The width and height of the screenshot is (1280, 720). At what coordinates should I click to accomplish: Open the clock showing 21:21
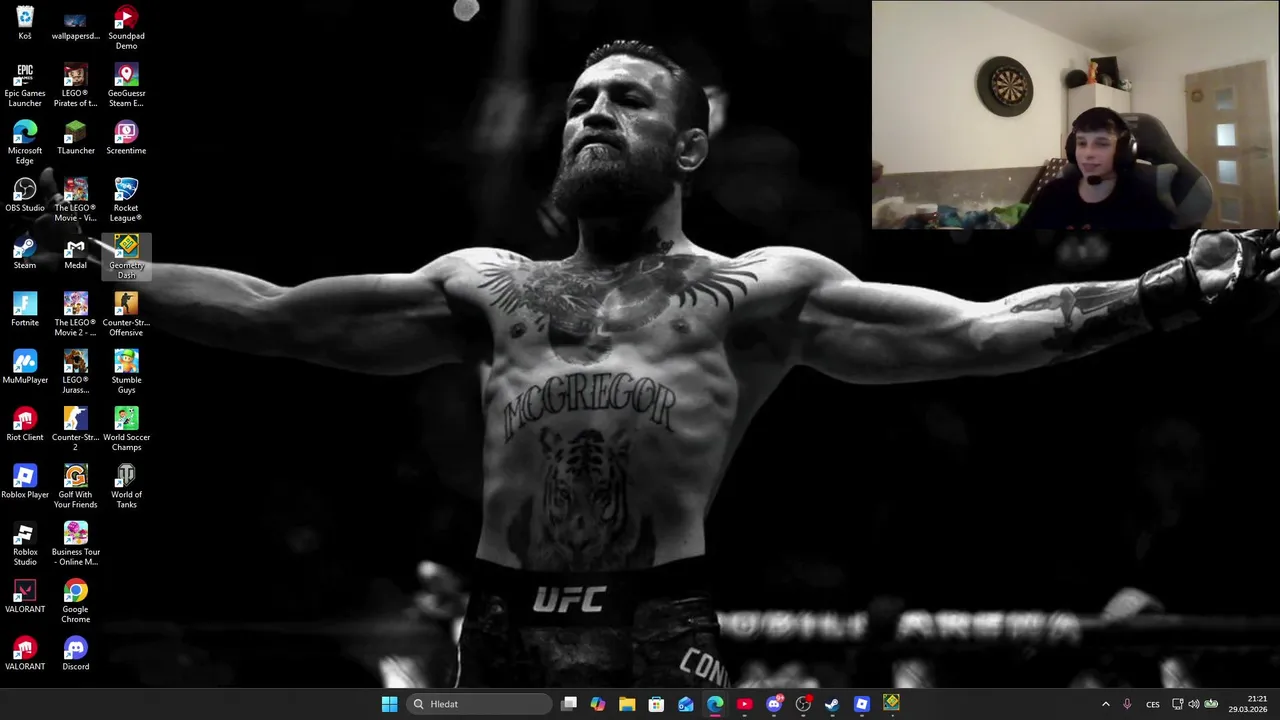1247,704
